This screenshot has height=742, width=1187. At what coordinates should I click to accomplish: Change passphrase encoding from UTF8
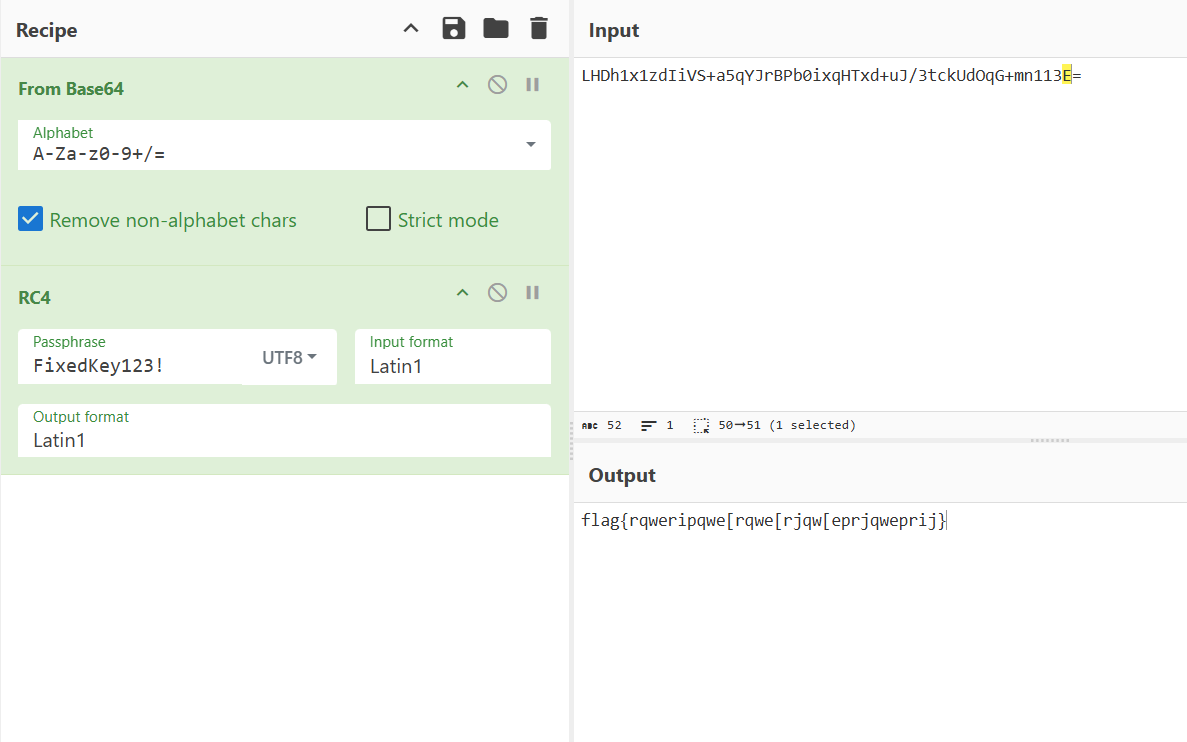(x=289, y=357)
